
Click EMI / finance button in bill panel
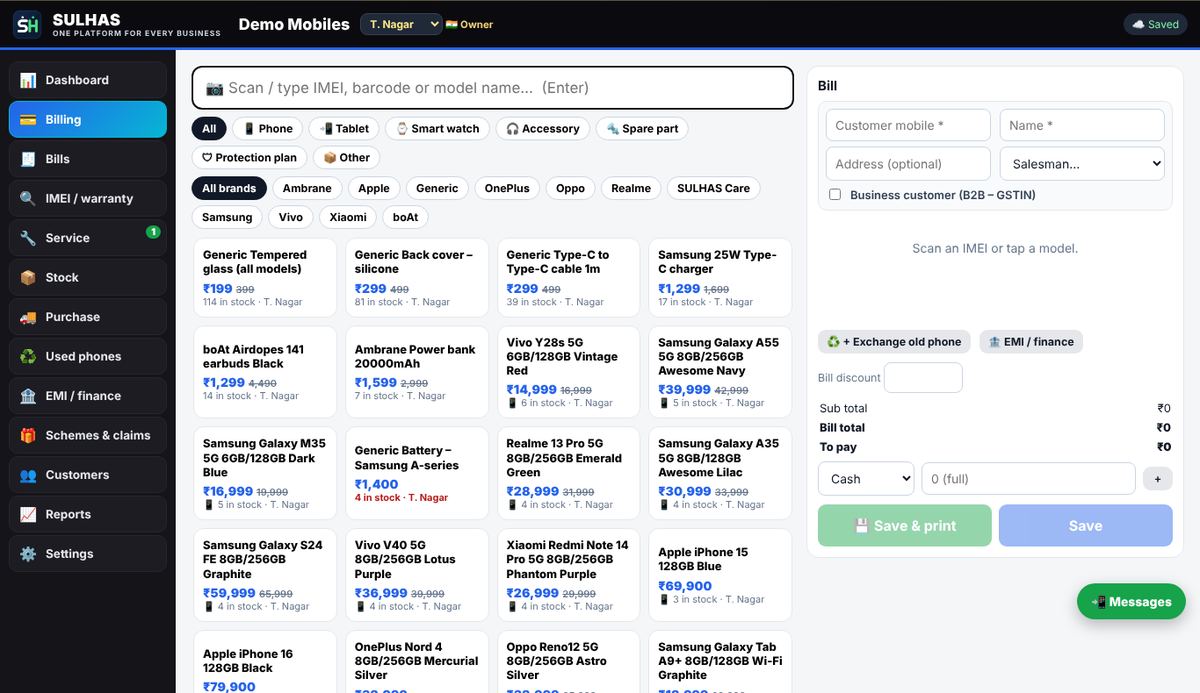[x=1031, y=342]
